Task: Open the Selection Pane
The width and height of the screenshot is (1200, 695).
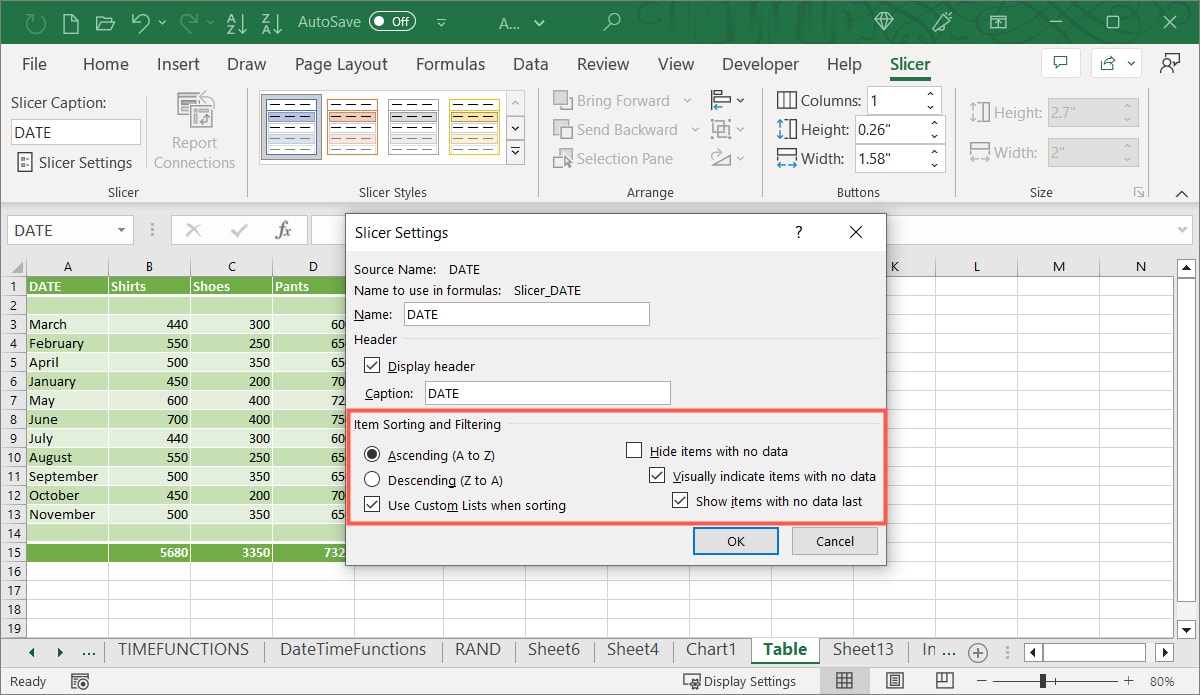Action: coord(614,158)
